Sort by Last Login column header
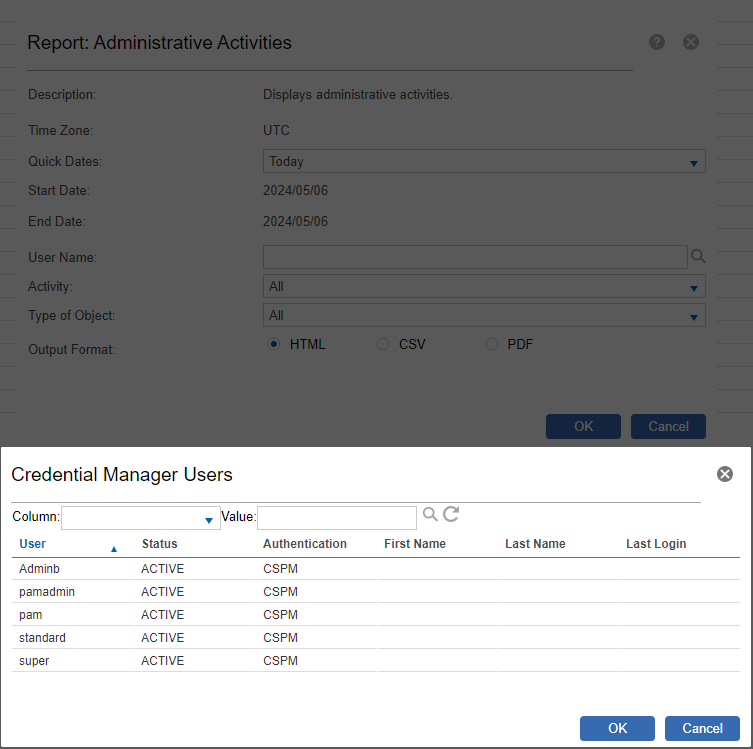 656,544
